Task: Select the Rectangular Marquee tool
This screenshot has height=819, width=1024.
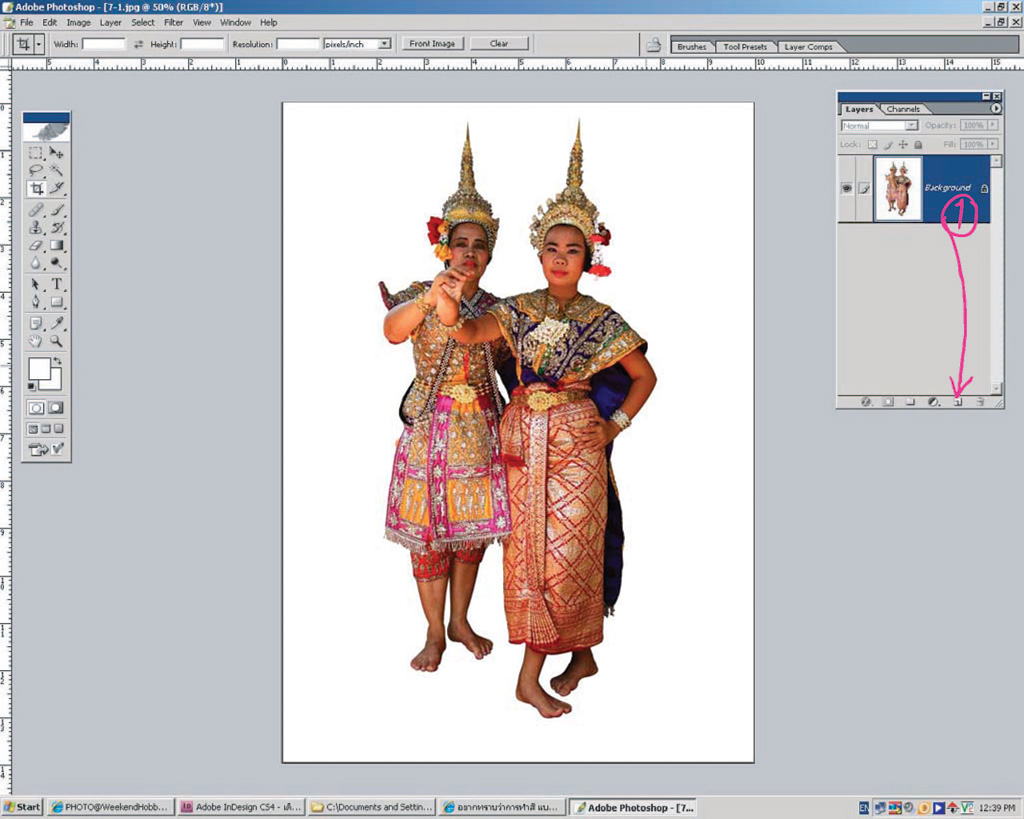Action: pos(35,153)
